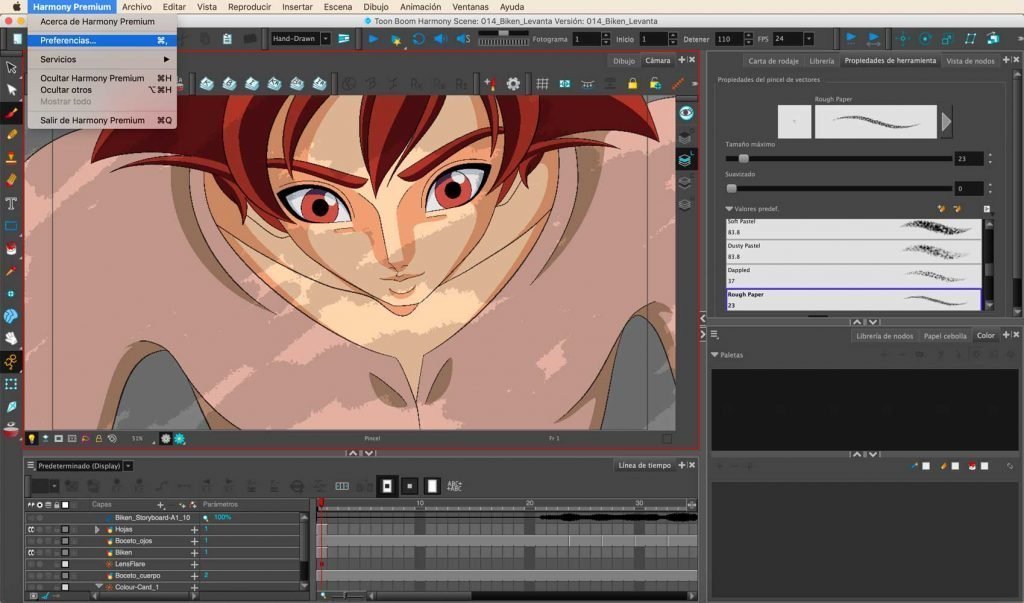The height and width of the screenshot is (603, 1024).
Task: Click the timeline playhead at frame 1
Action: click(x=321, y=504)
